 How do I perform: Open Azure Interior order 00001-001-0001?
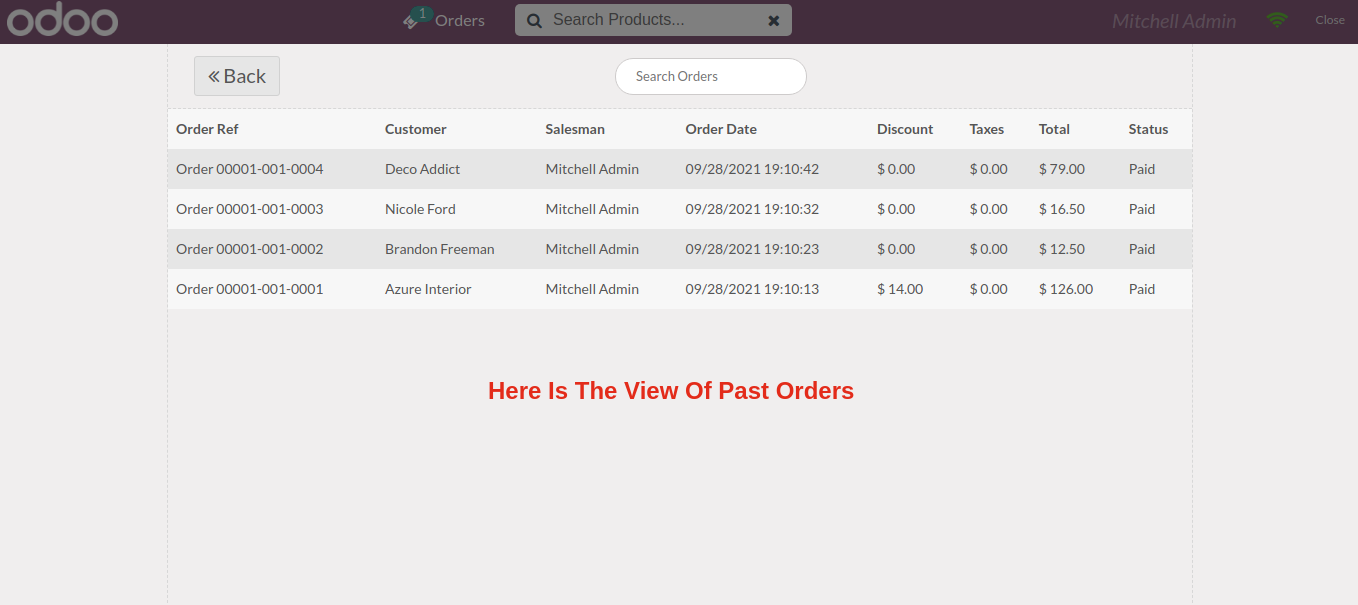[x=250, y=289]
